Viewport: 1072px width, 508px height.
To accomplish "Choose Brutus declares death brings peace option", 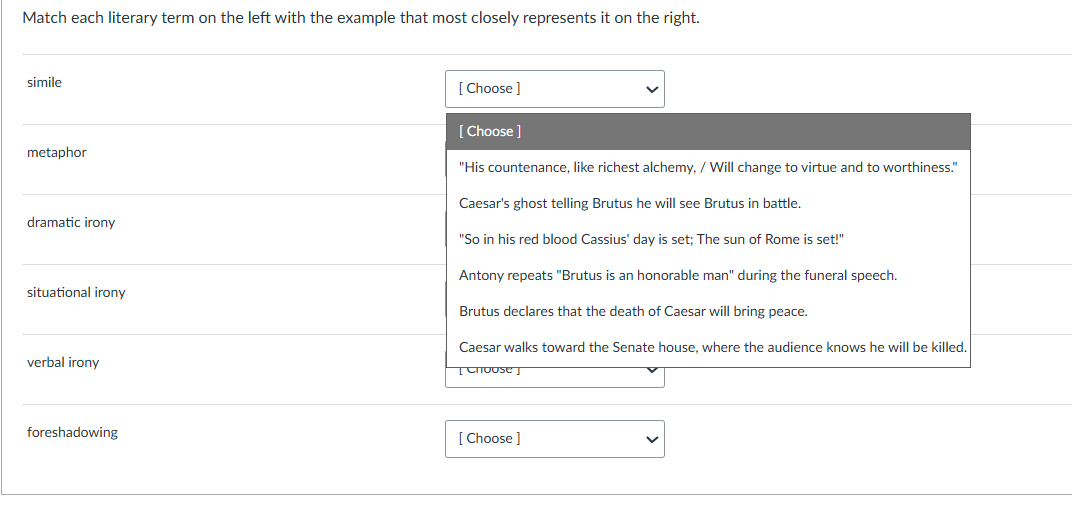I will click(x=633, y=311).
